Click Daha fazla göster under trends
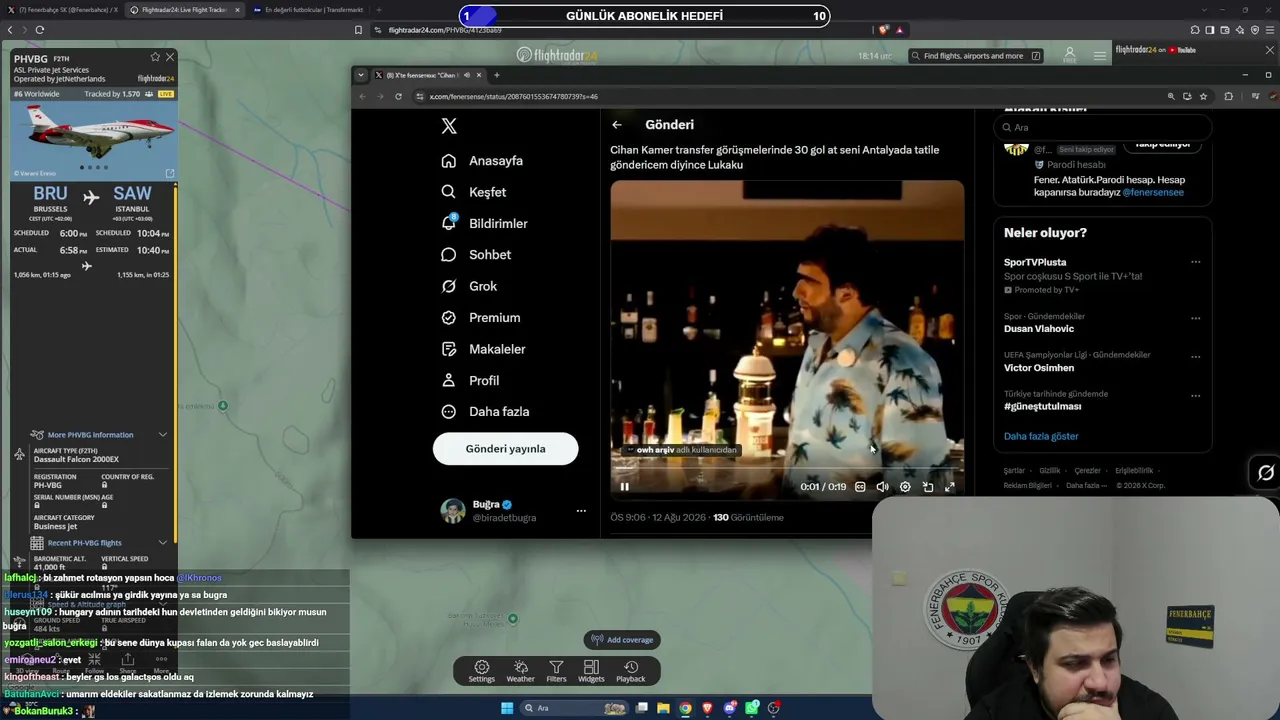Screen dimensions: 1280x720 1041,436
